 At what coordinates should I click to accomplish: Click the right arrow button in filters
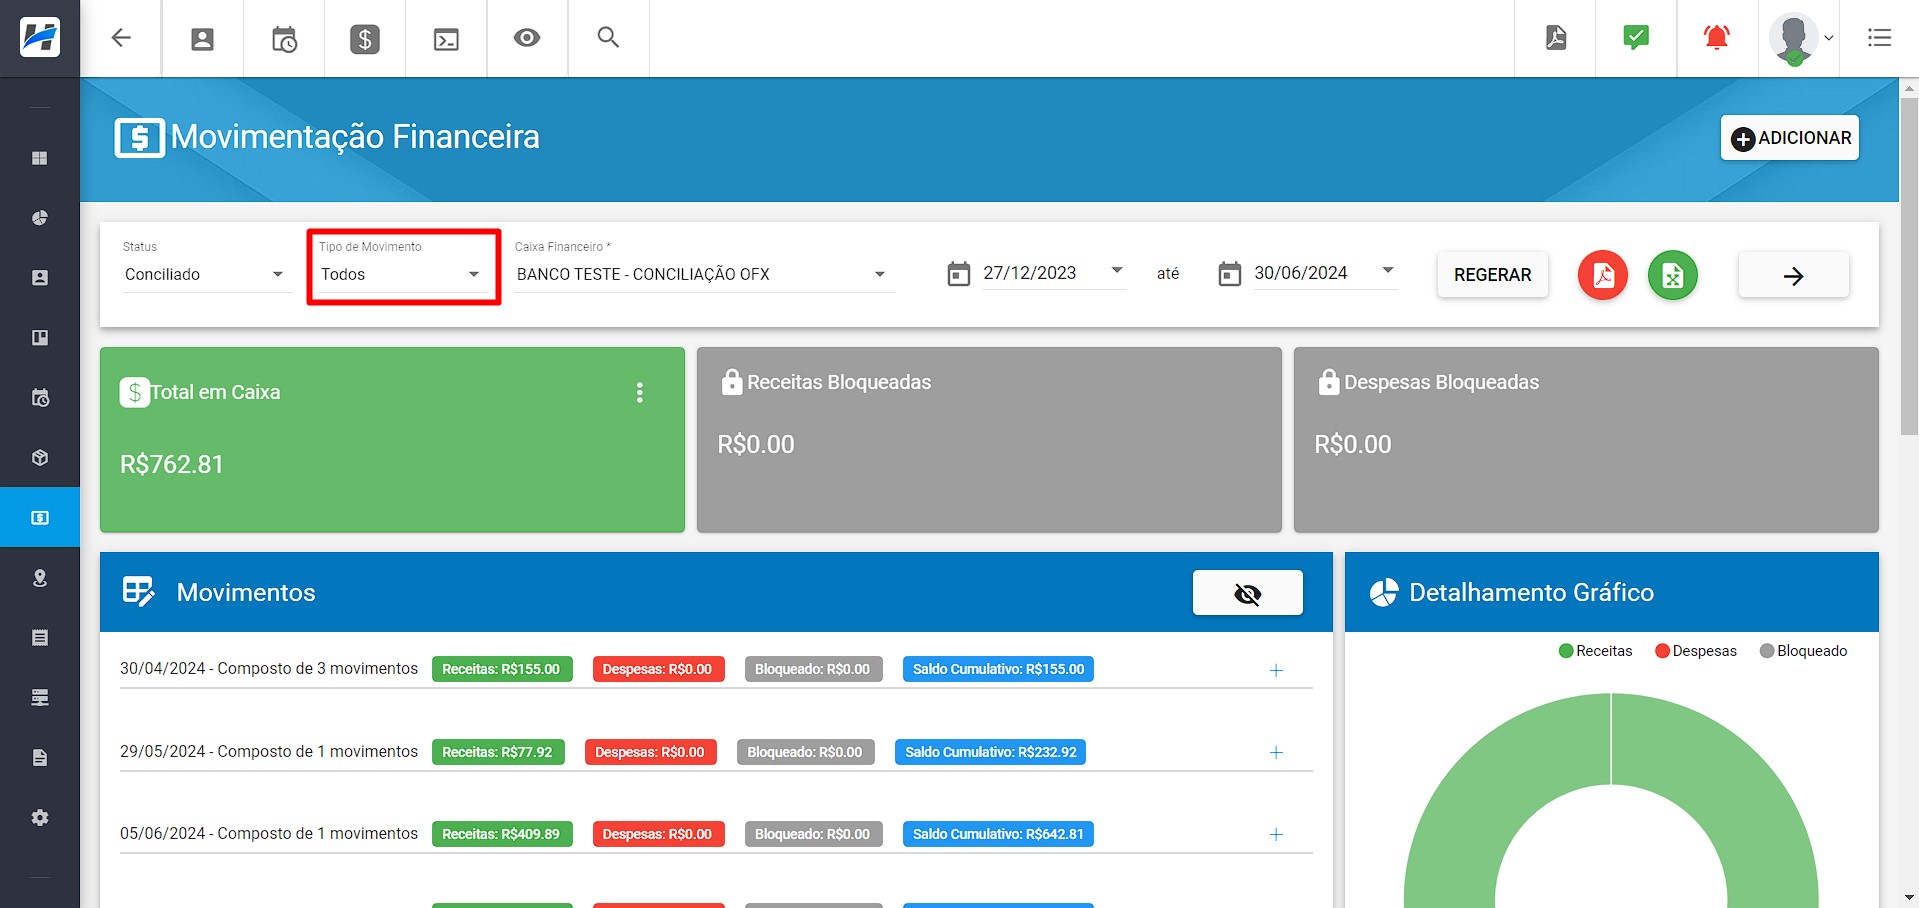pyautogui.click(x=1793, y=275)
